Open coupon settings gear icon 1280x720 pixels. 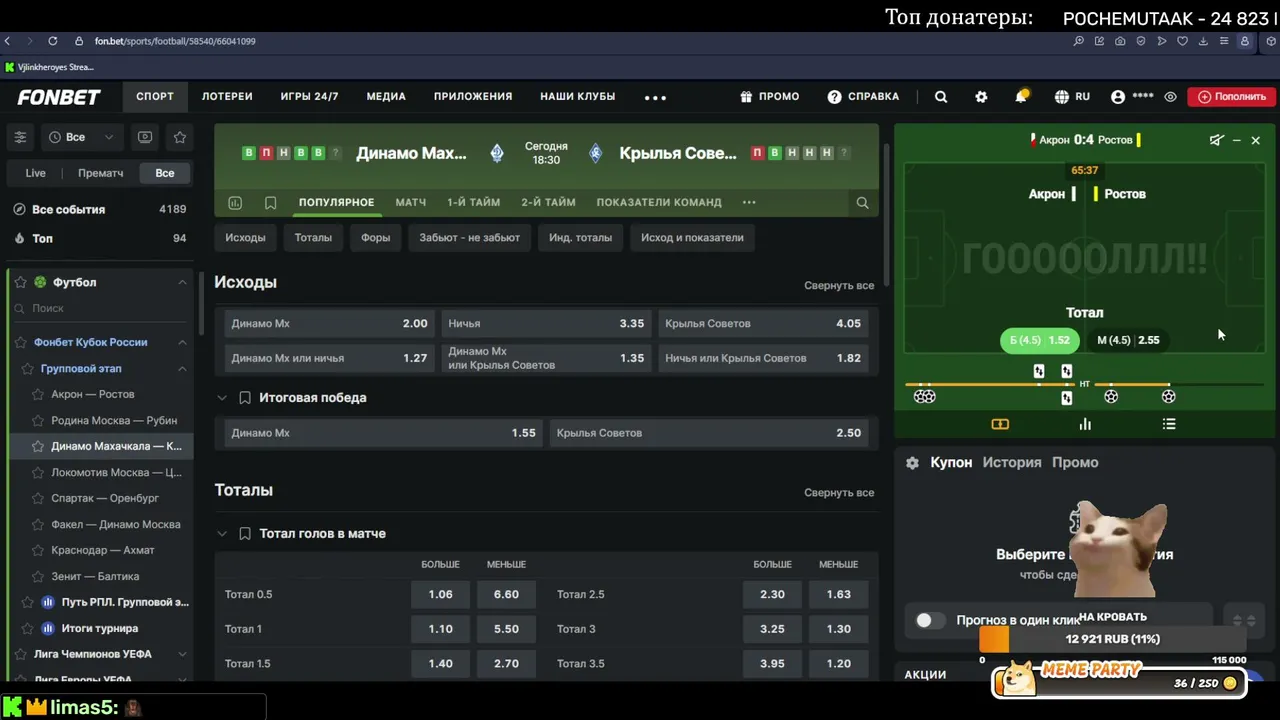(912, 463)
